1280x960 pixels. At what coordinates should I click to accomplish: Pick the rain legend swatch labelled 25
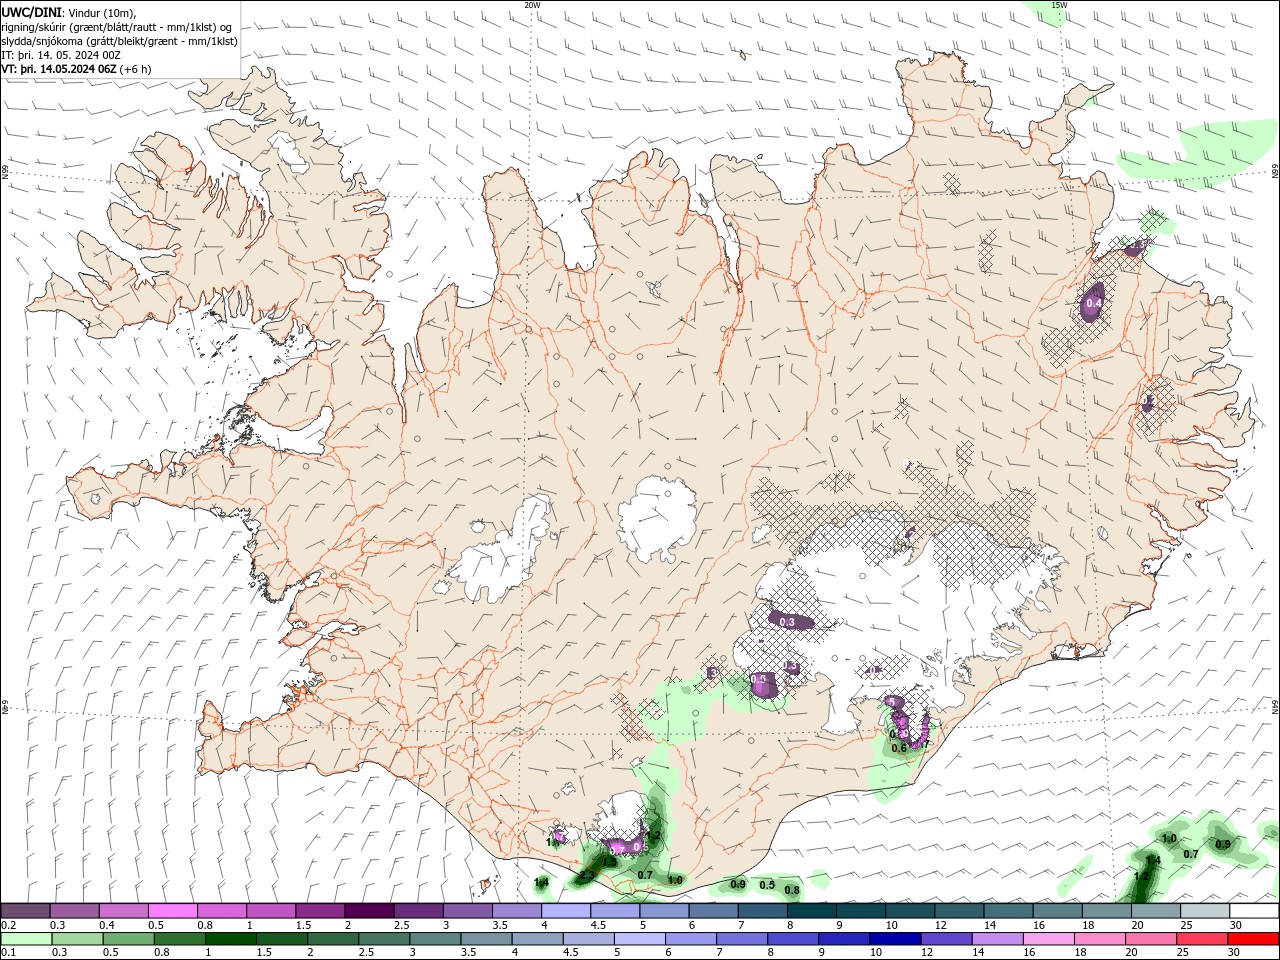click(1201, 939)
